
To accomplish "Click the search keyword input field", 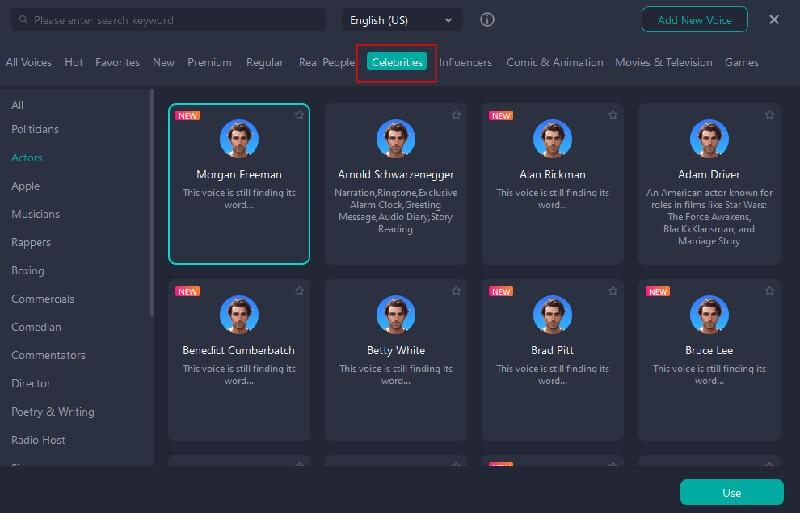I will coord(175,20).
